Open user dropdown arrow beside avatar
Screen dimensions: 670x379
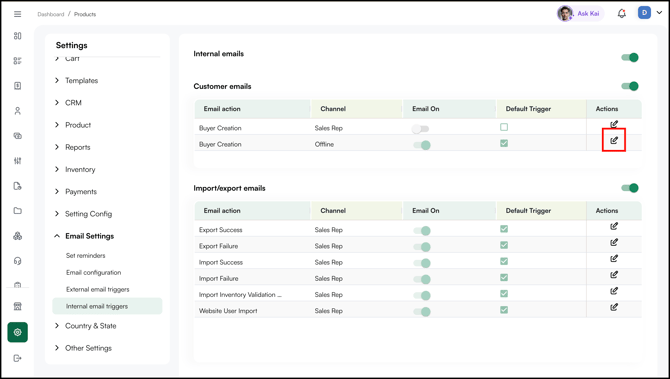click(659, 13)
